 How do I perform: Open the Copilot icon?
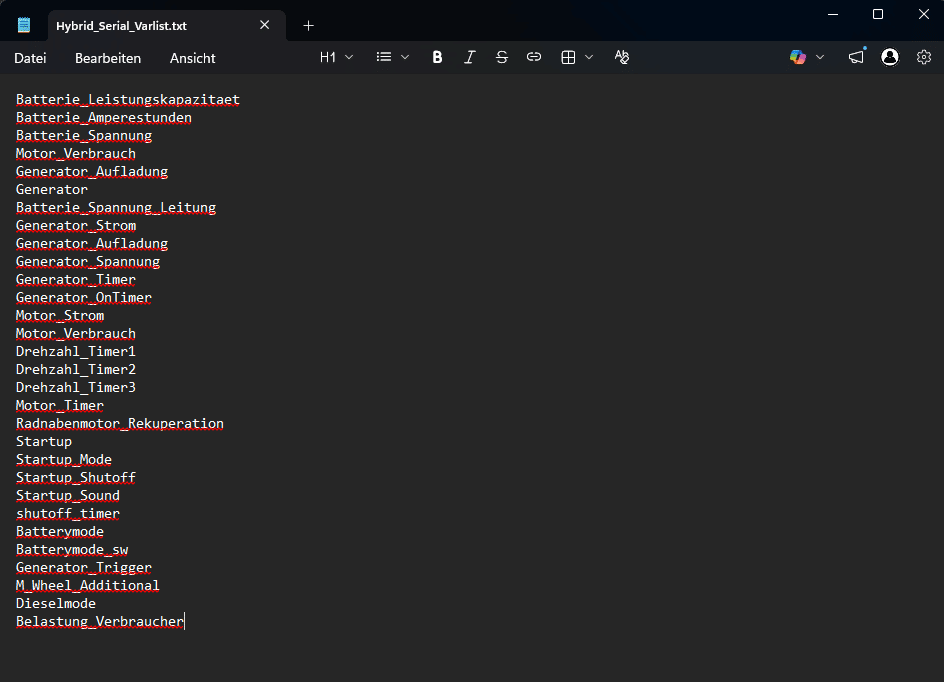[798, 58]
